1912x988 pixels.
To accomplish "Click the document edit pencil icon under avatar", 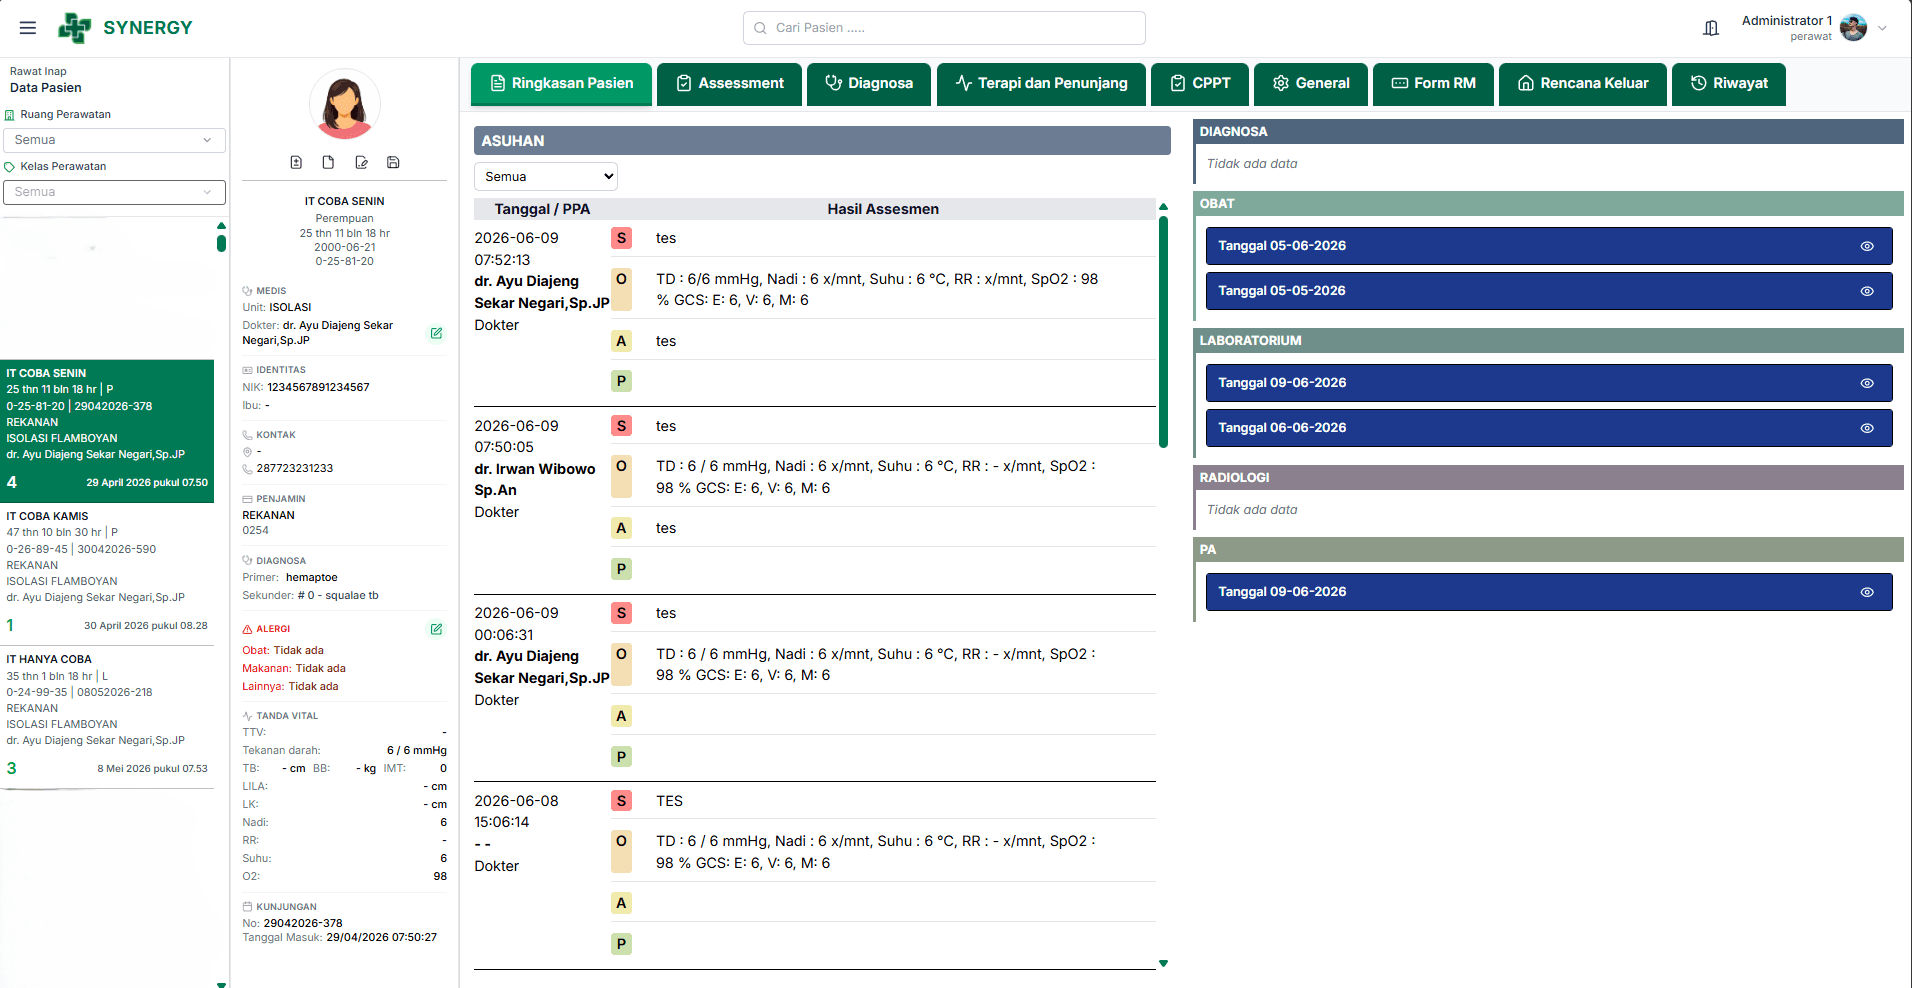I will click(x=361, y=162).
